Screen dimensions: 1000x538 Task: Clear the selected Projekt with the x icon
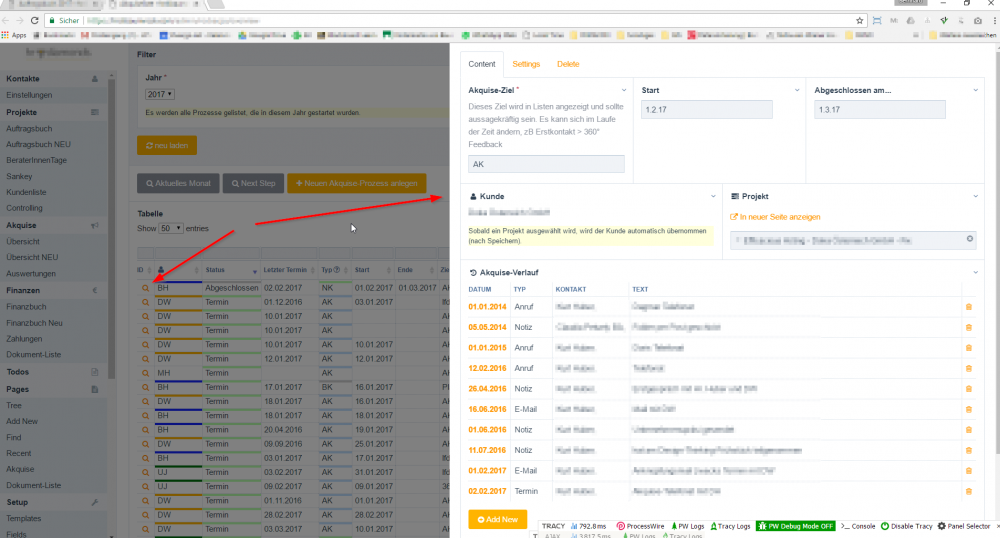point(969,239)
